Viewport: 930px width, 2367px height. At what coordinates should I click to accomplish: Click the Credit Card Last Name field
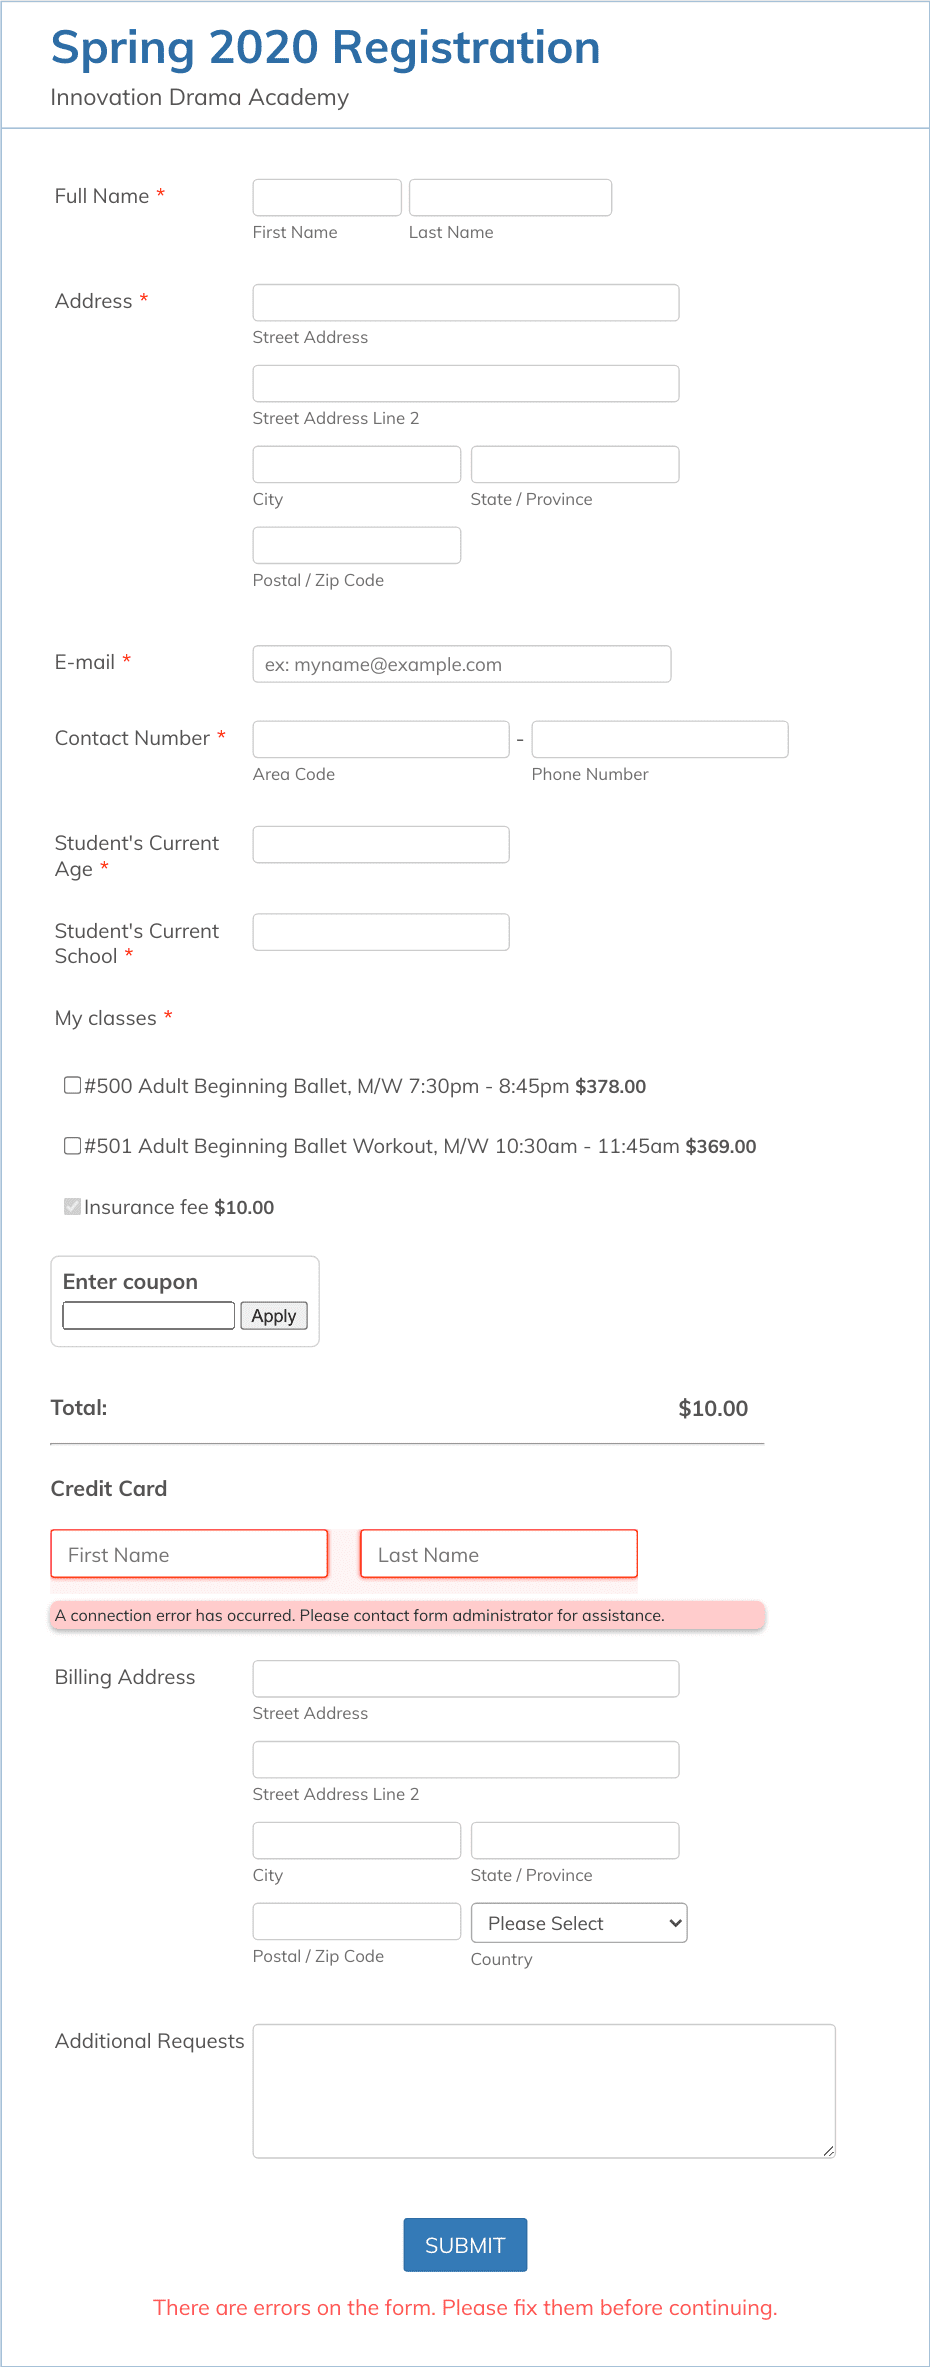[x=499, y=1554]
